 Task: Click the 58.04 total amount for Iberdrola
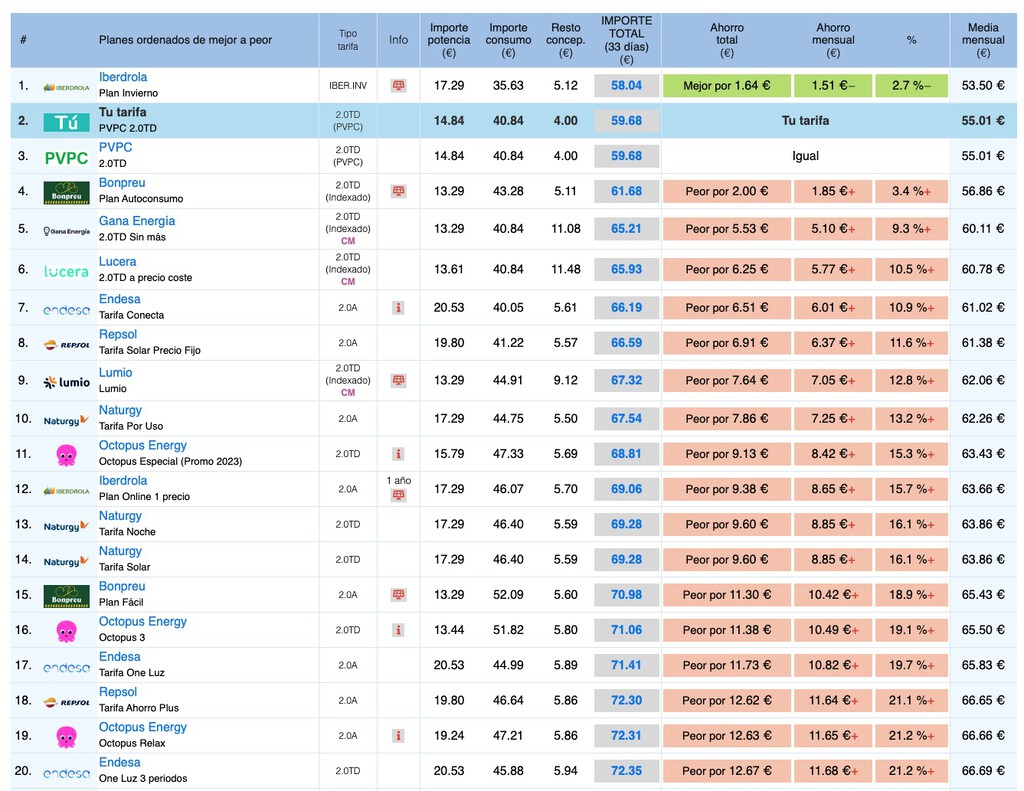click(x=626, y=86)
